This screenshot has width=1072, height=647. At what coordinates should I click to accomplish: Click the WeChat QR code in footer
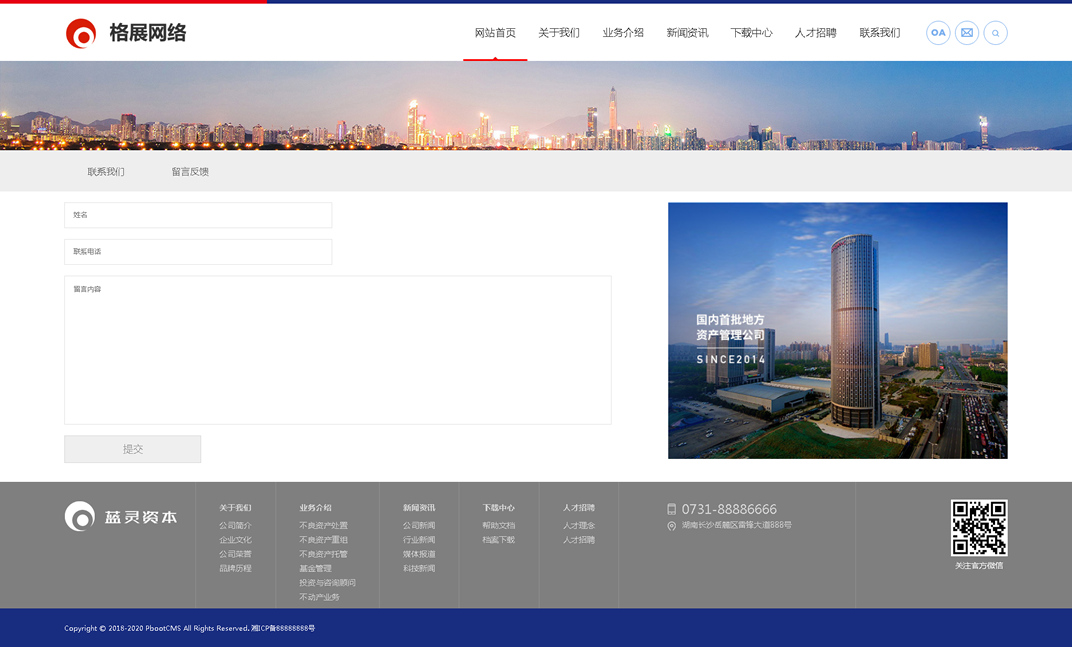click(x=979, y=528)
